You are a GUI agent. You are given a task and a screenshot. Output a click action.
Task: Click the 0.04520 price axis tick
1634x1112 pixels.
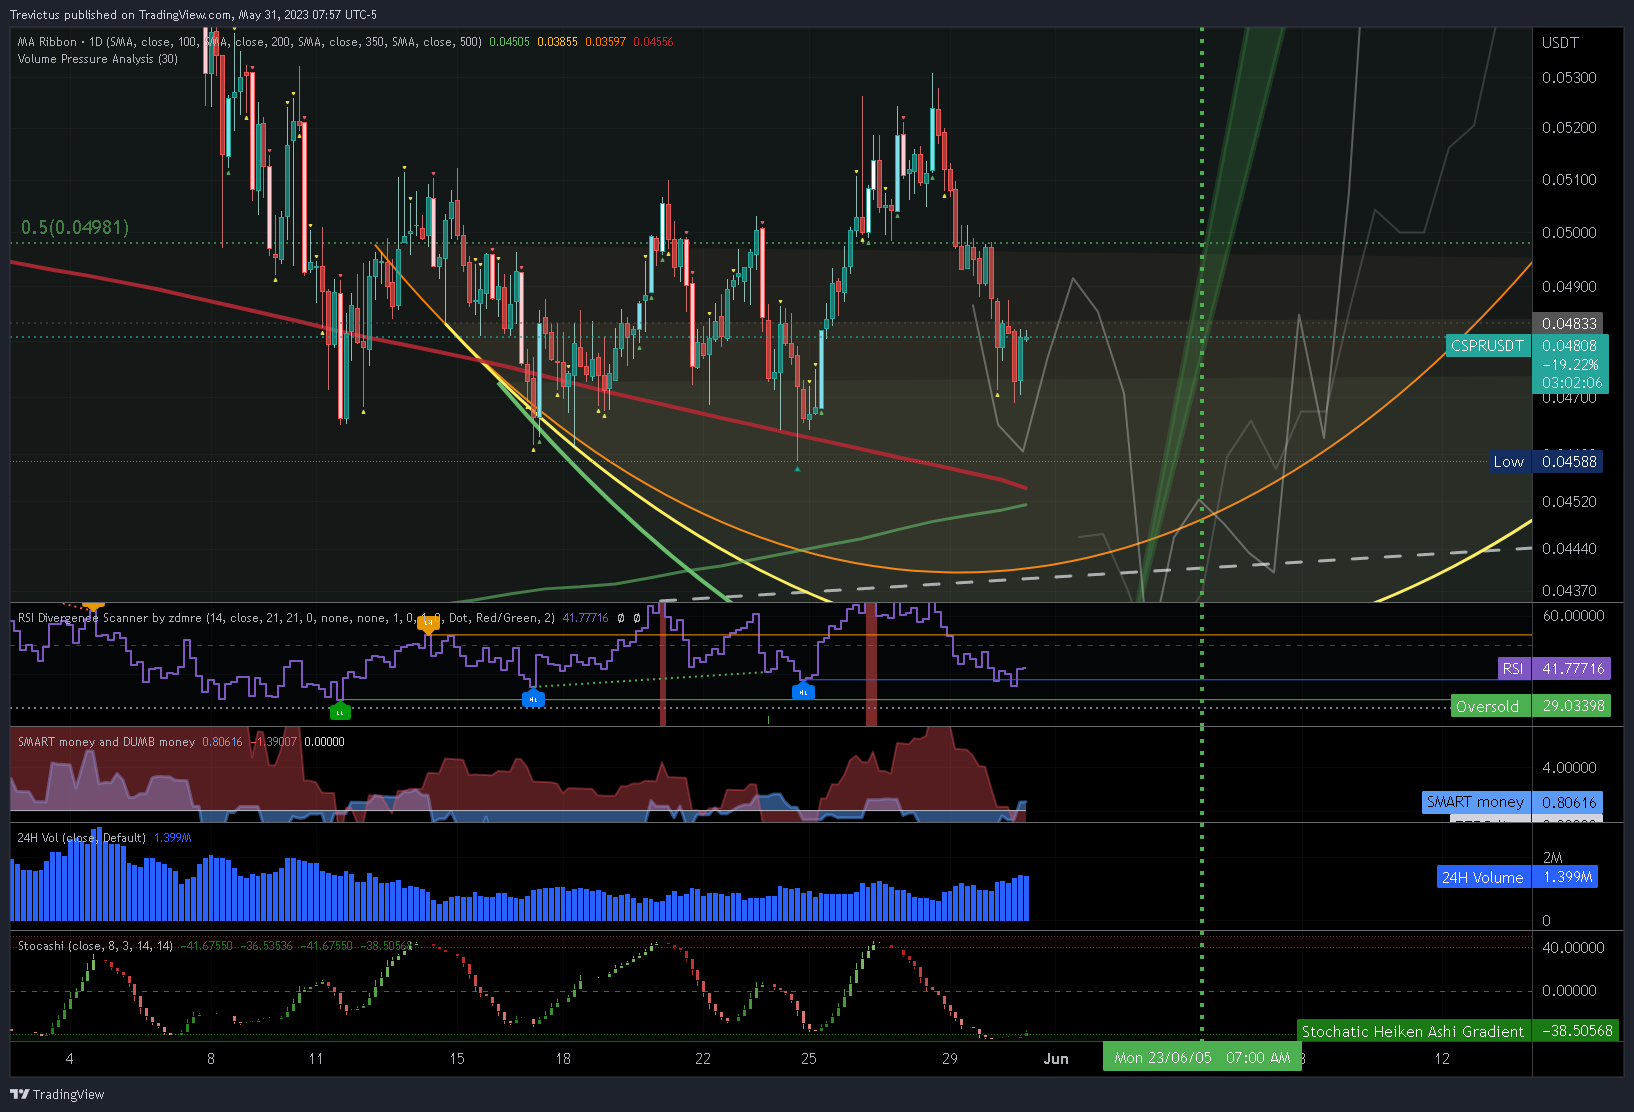click(1569, 502)
